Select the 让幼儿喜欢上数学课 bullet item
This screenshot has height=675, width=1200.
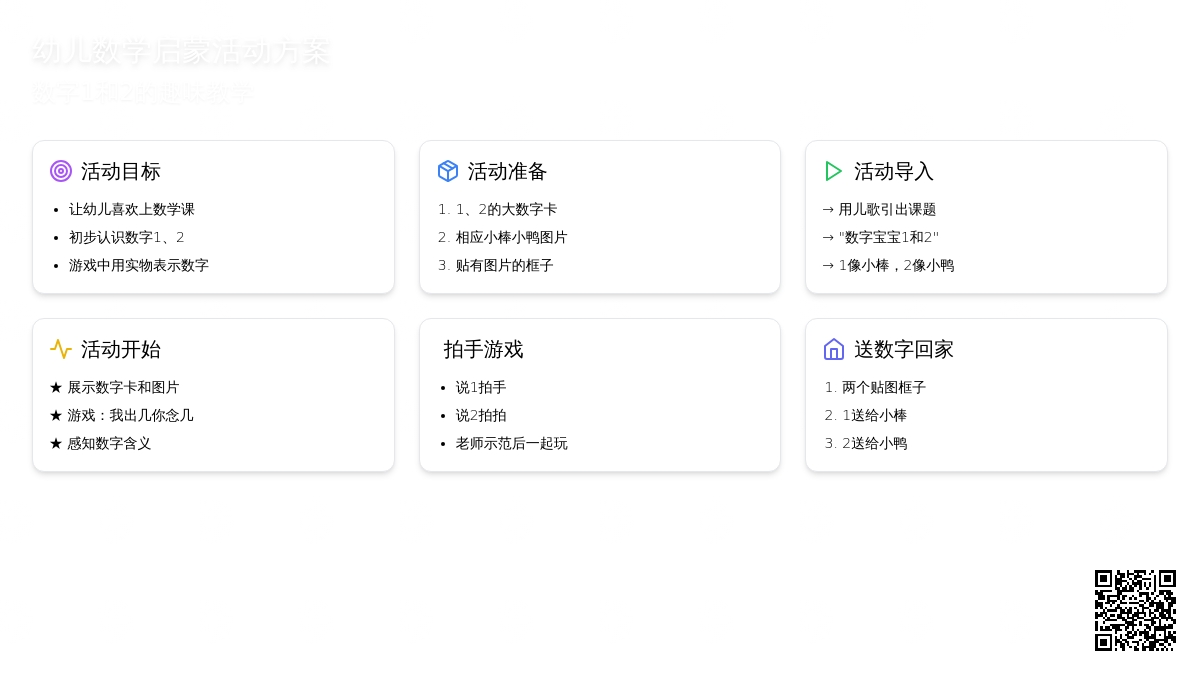click(x=132, y=209)
